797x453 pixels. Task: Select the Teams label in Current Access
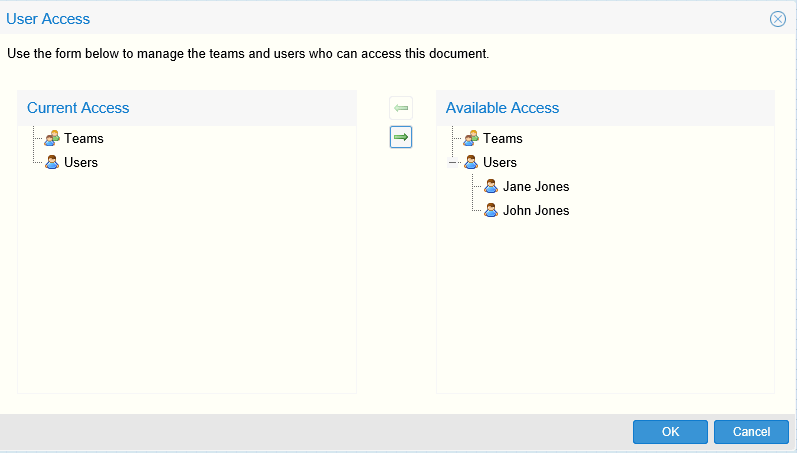[83, 138]
